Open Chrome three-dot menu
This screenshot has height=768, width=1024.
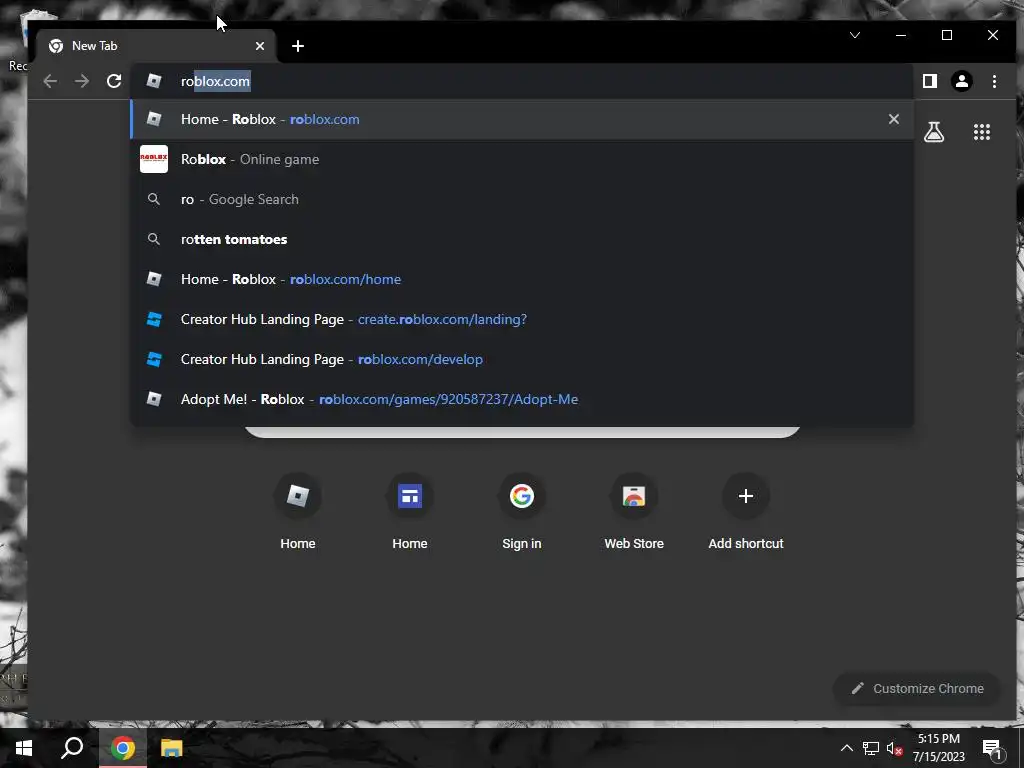click(x=994, y=81)
